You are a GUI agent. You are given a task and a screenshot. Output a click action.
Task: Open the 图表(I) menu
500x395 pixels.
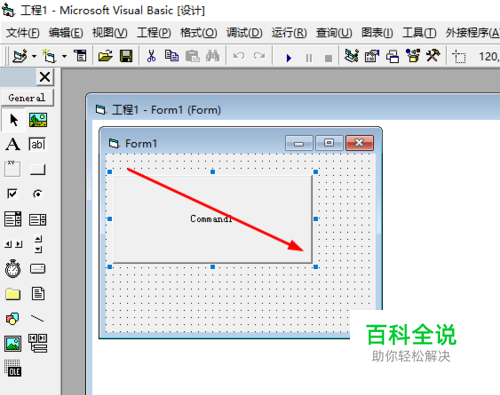[377, 33]
